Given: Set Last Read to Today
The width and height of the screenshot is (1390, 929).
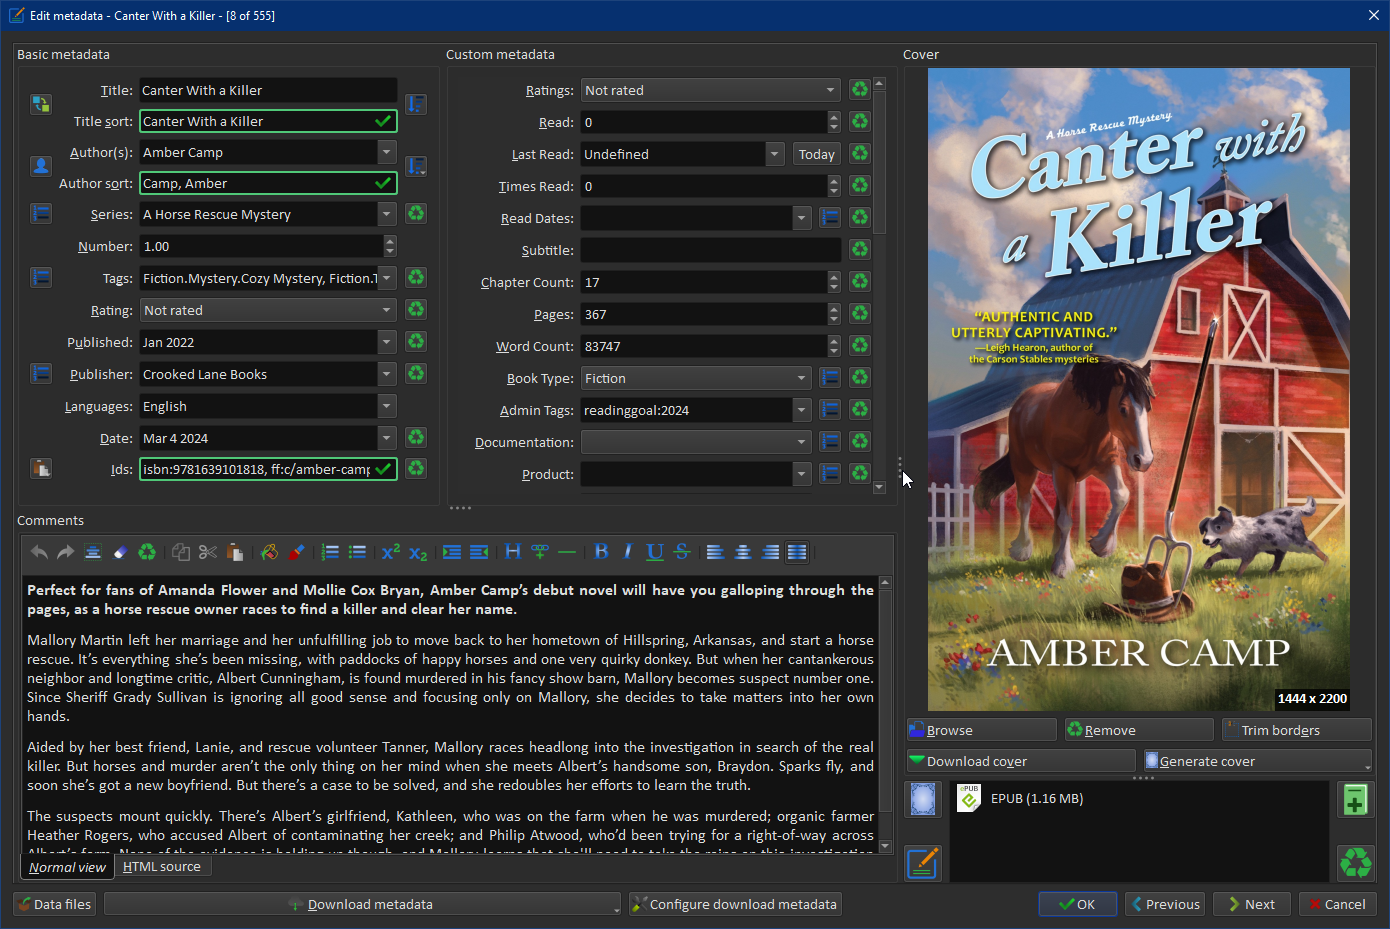Looking at the screenshot, I should [816, 154].
